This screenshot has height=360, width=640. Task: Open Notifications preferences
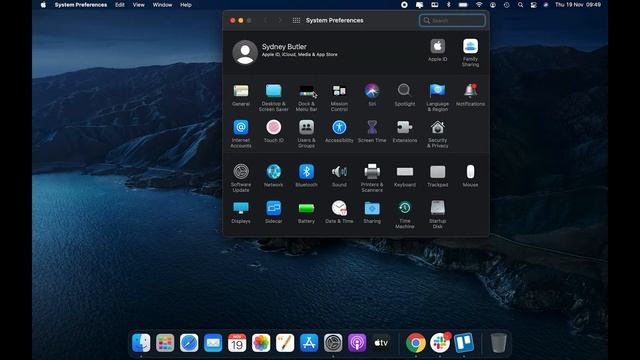(470, 95)
